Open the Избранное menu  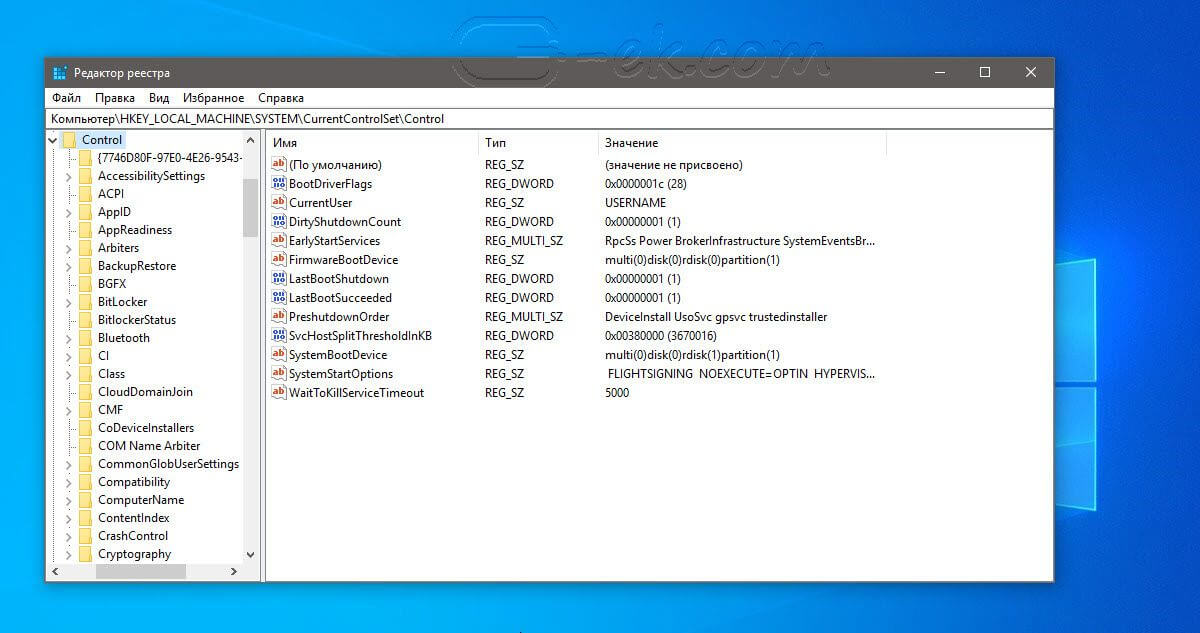pyautogui.click(x=213, y=98)
